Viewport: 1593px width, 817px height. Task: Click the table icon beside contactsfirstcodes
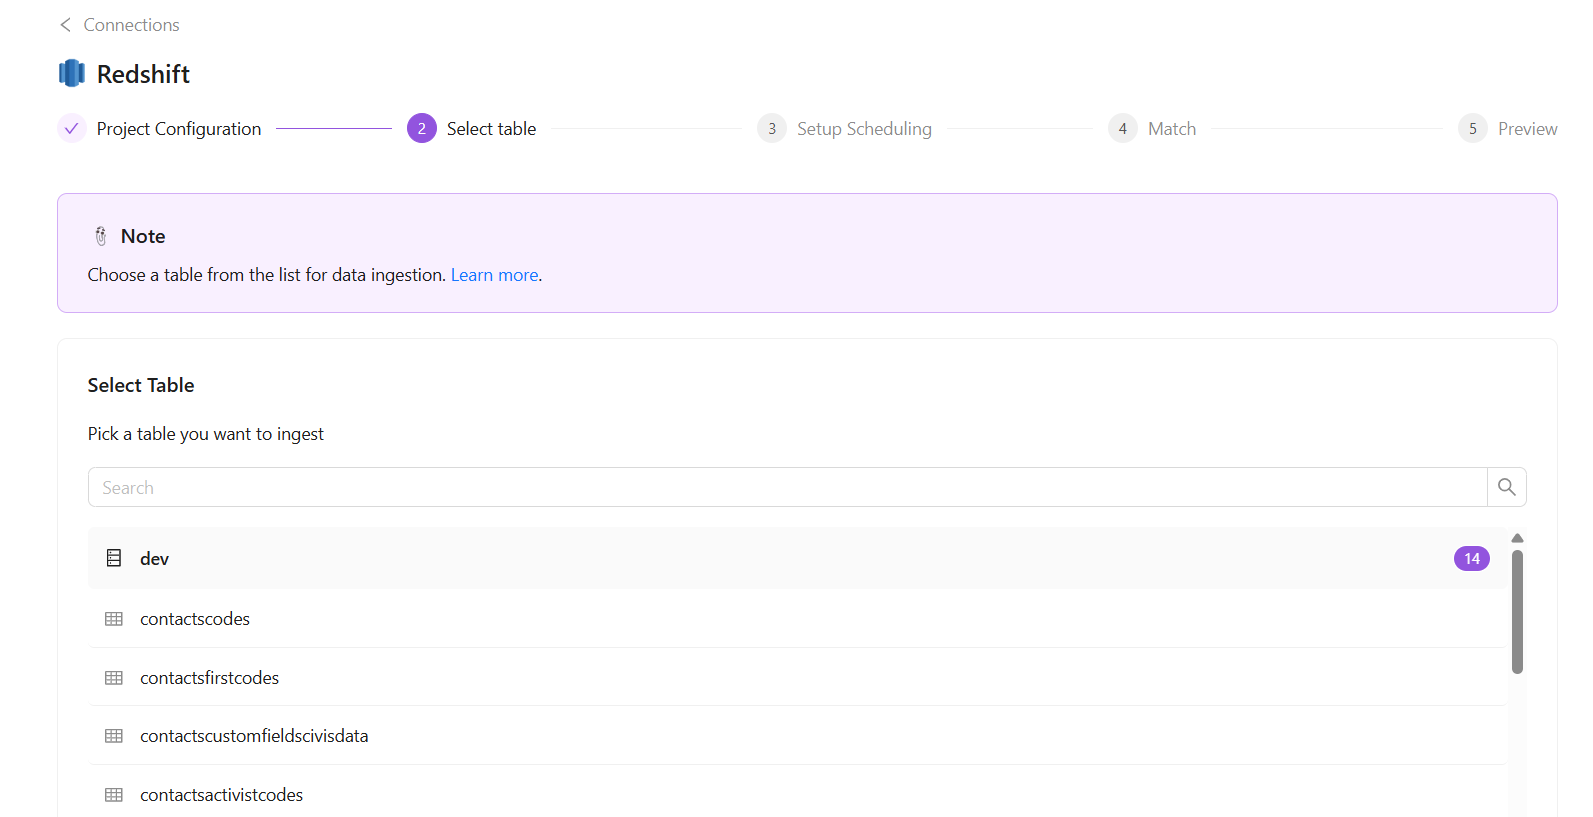(x=114, y=678)
